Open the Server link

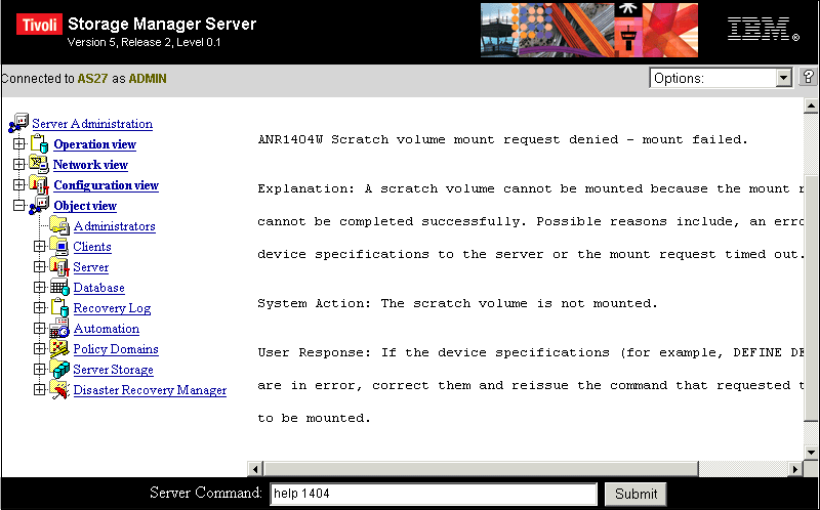tap(91, 267)
